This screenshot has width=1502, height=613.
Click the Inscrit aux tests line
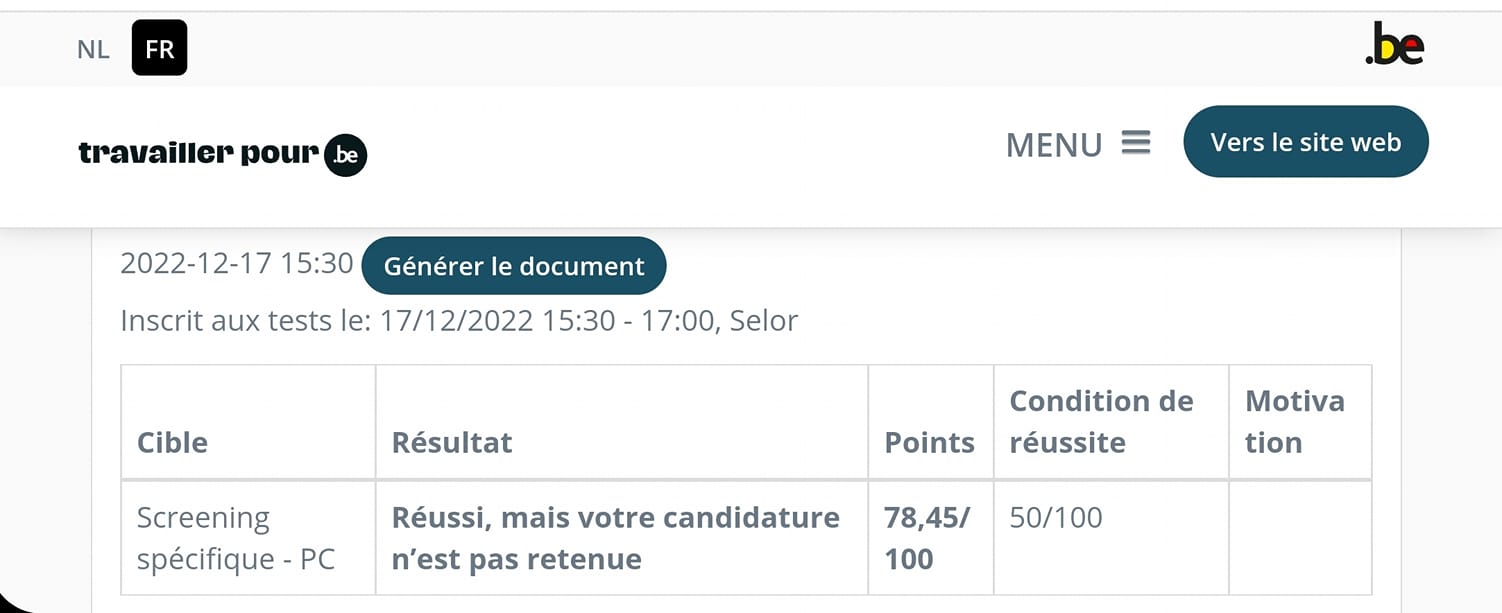tap(458, 321)
